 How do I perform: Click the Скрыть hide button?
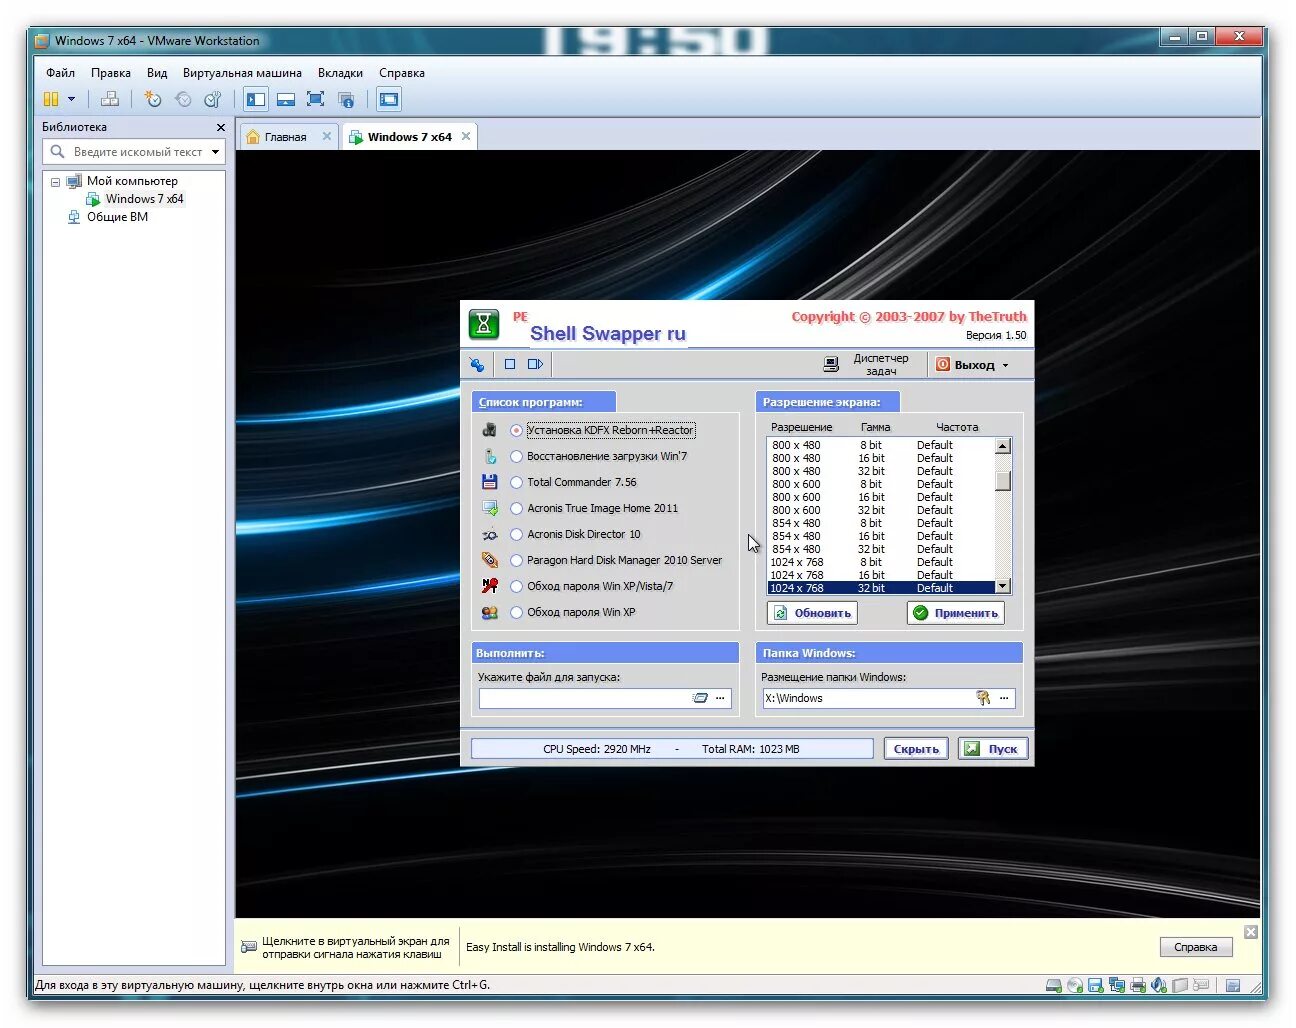[916, 749]
